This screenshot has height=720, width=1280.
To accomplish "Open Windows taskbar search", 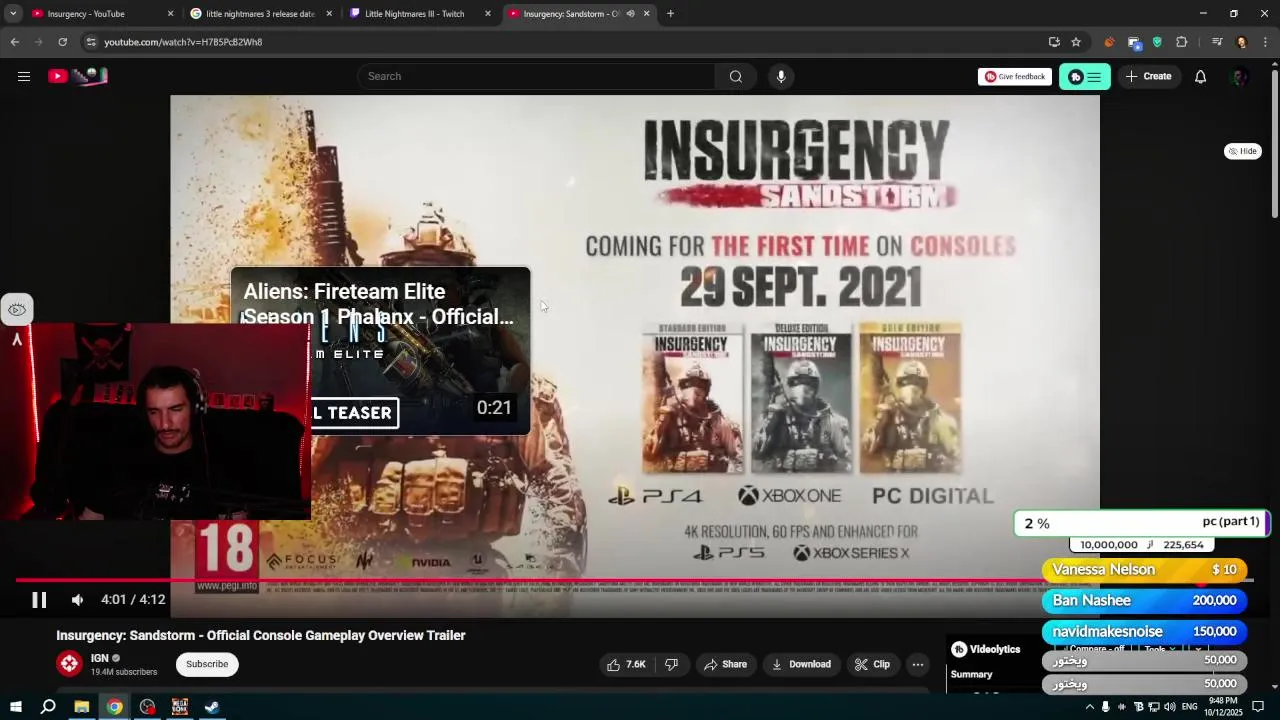I will tap(48, 707).
